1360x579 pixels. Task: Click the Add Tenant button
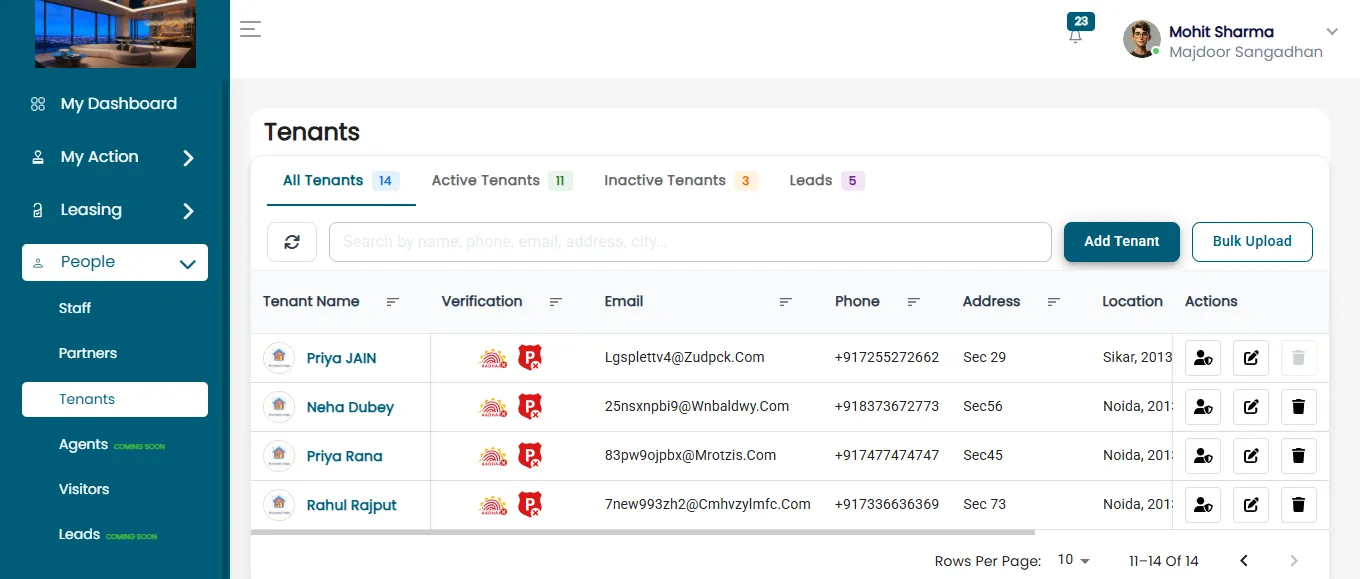[1122, 242]
